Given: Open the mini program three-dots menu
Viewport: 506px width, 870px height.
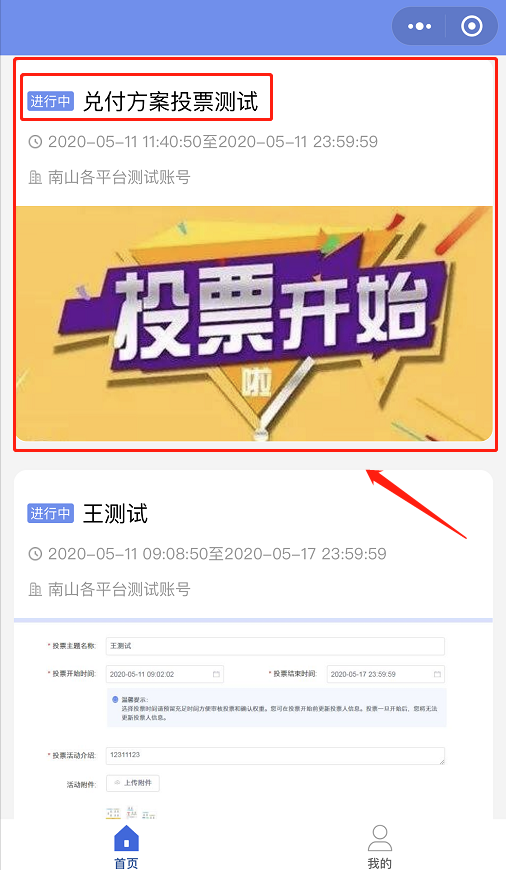Looking at the screenshot, I should [419, 26].
